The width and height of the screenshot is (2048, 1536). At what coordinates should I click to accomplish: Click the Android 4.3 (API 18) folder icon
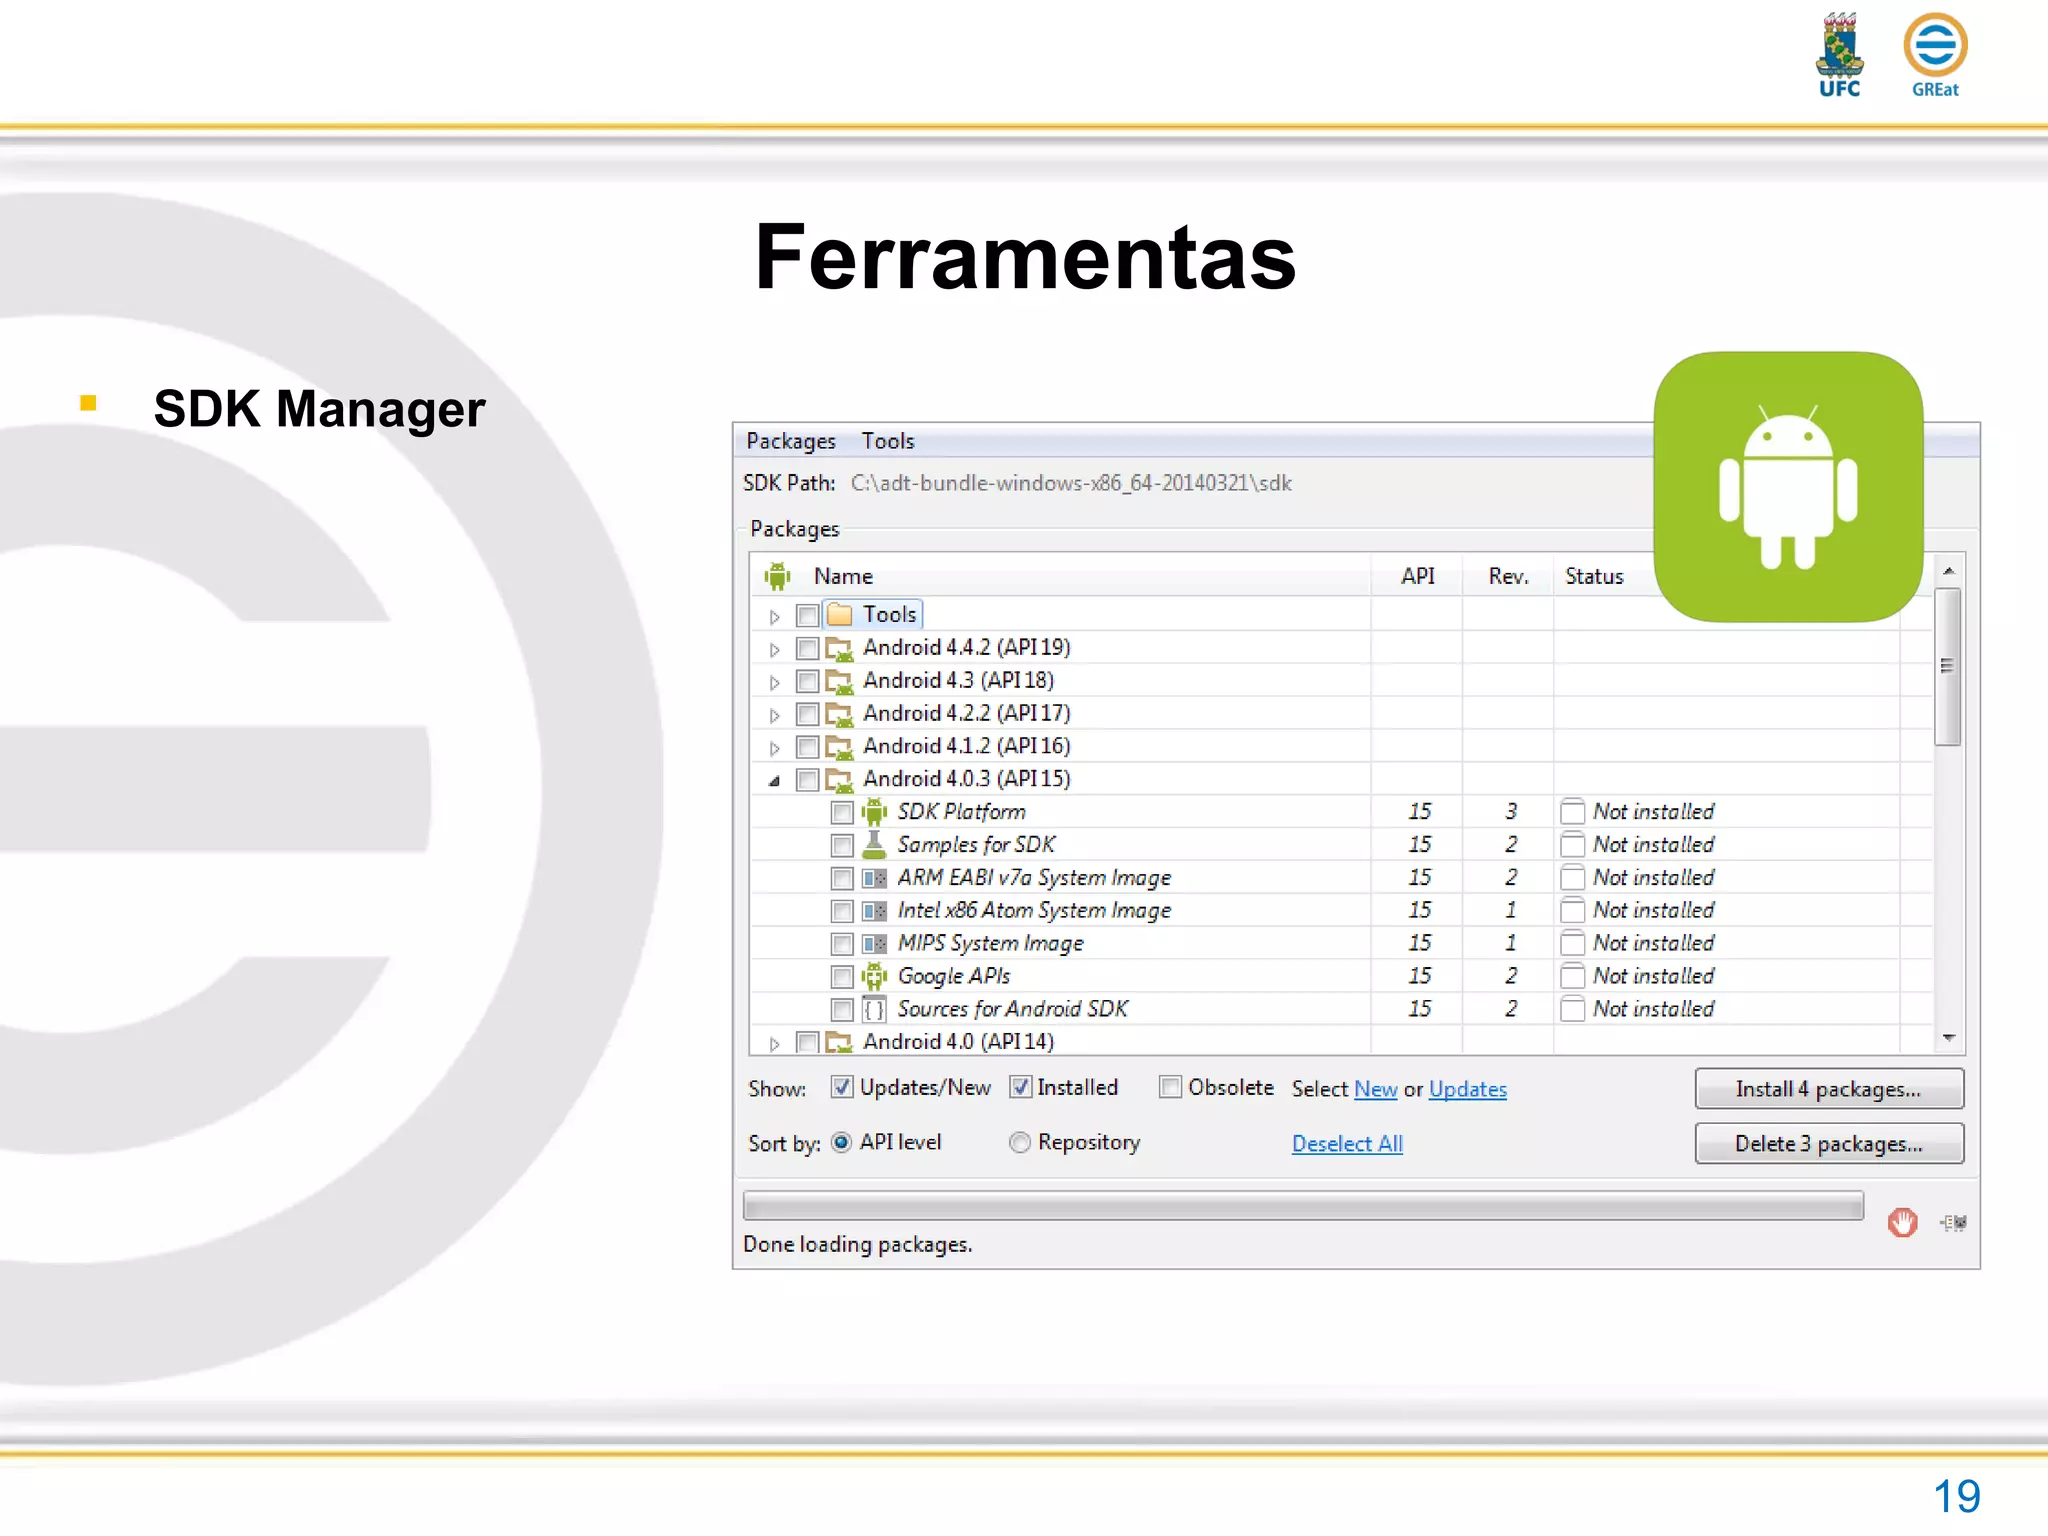pyautogui.click(x=840, y=681)
